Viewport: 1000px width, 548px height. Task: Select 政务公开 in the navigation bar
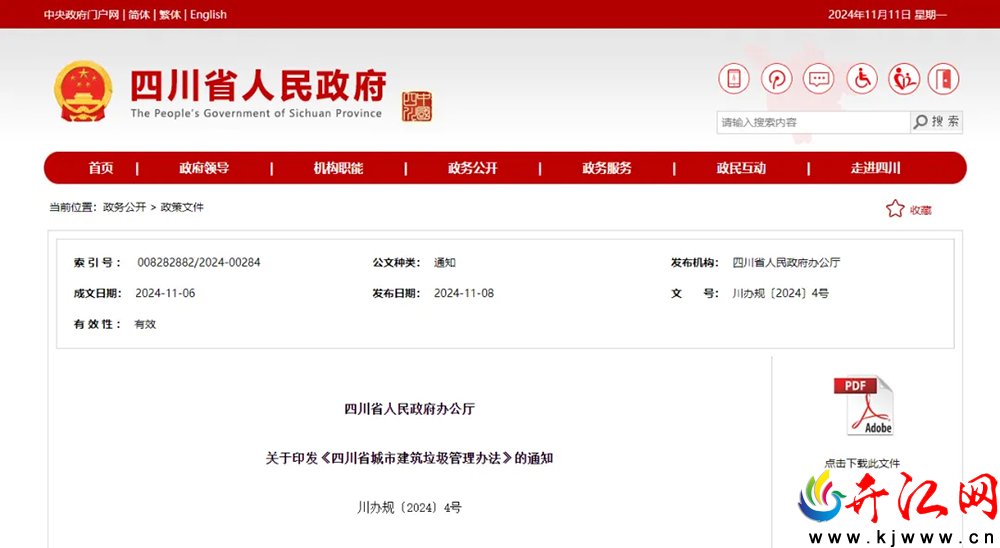473,168
